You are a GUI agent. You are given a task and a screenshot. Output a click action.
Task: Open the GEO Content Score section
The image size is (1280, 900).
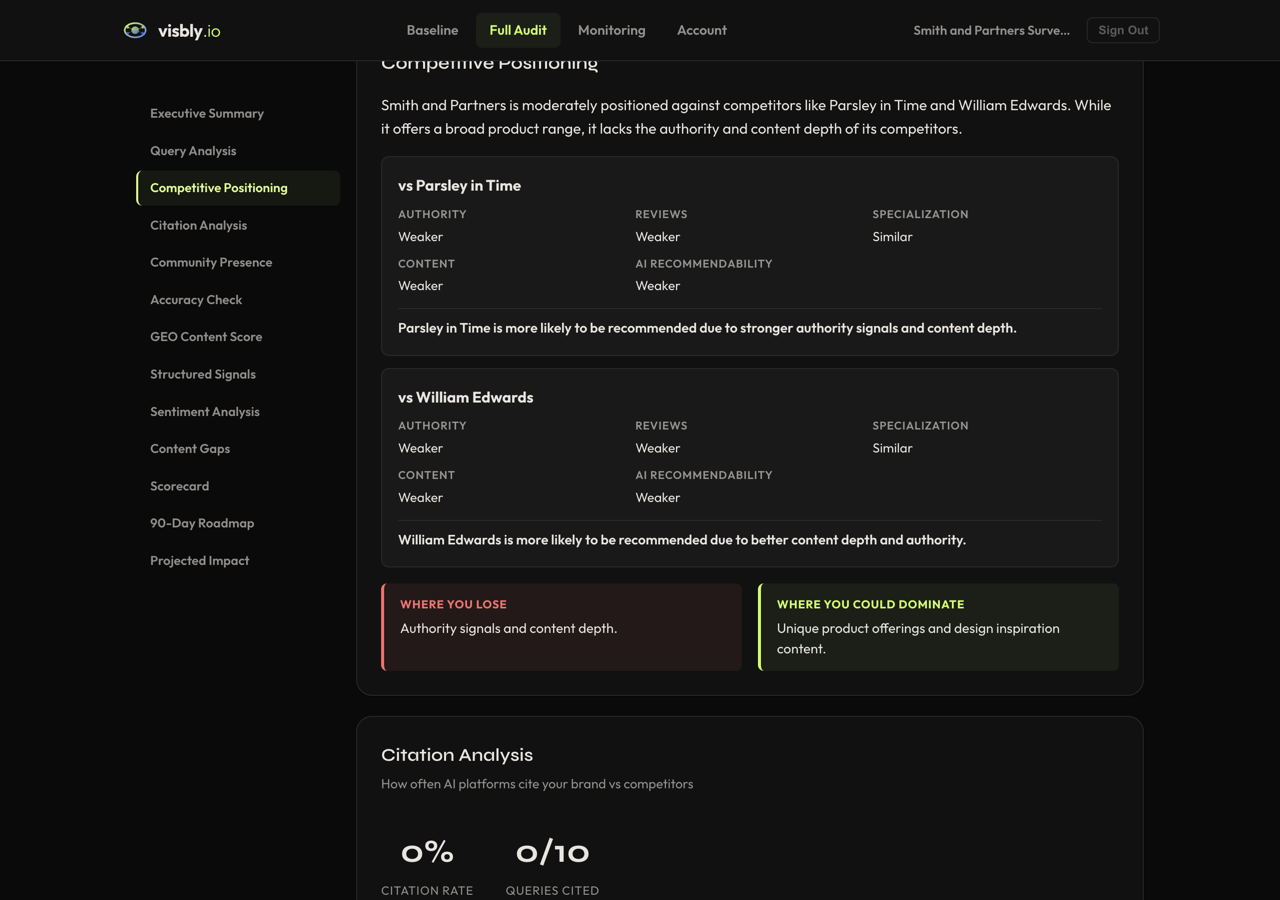[206, 336]
